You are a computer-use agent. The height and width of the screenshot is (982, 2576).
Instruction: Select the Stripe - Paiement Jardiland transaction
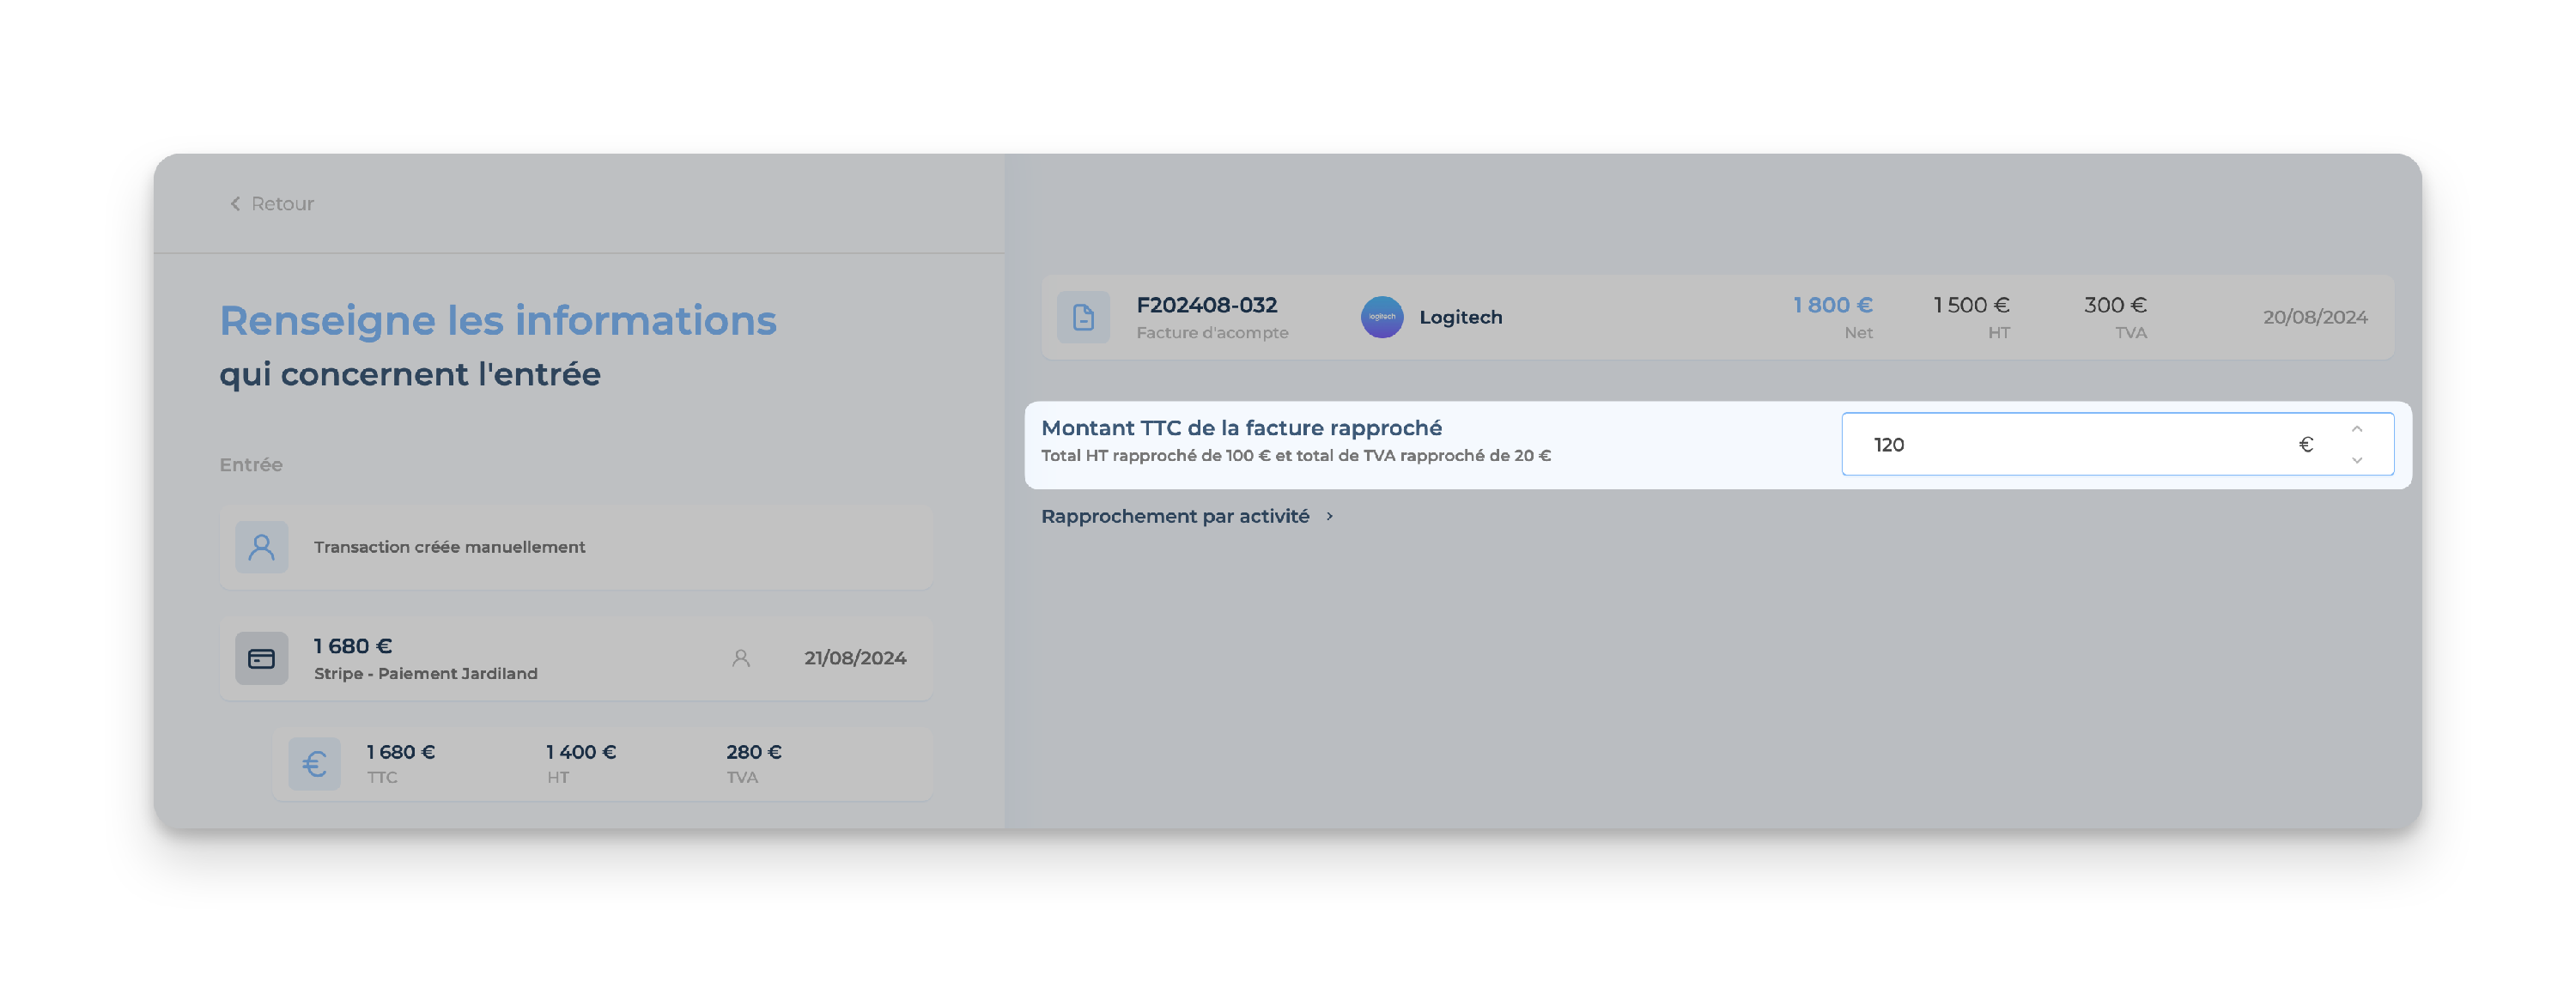coord(576,658)
